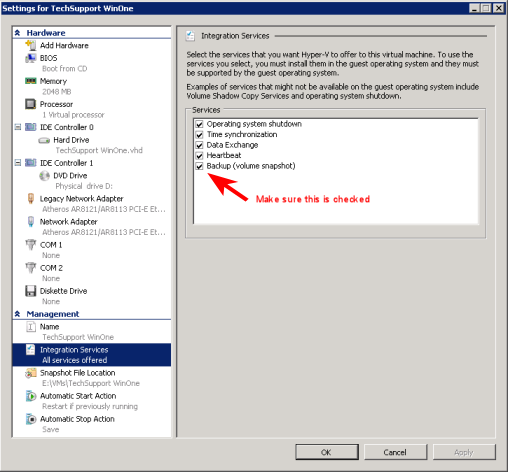Open the Memory settings entry
The image size is (508, 472).
click(x=53, y=81)
